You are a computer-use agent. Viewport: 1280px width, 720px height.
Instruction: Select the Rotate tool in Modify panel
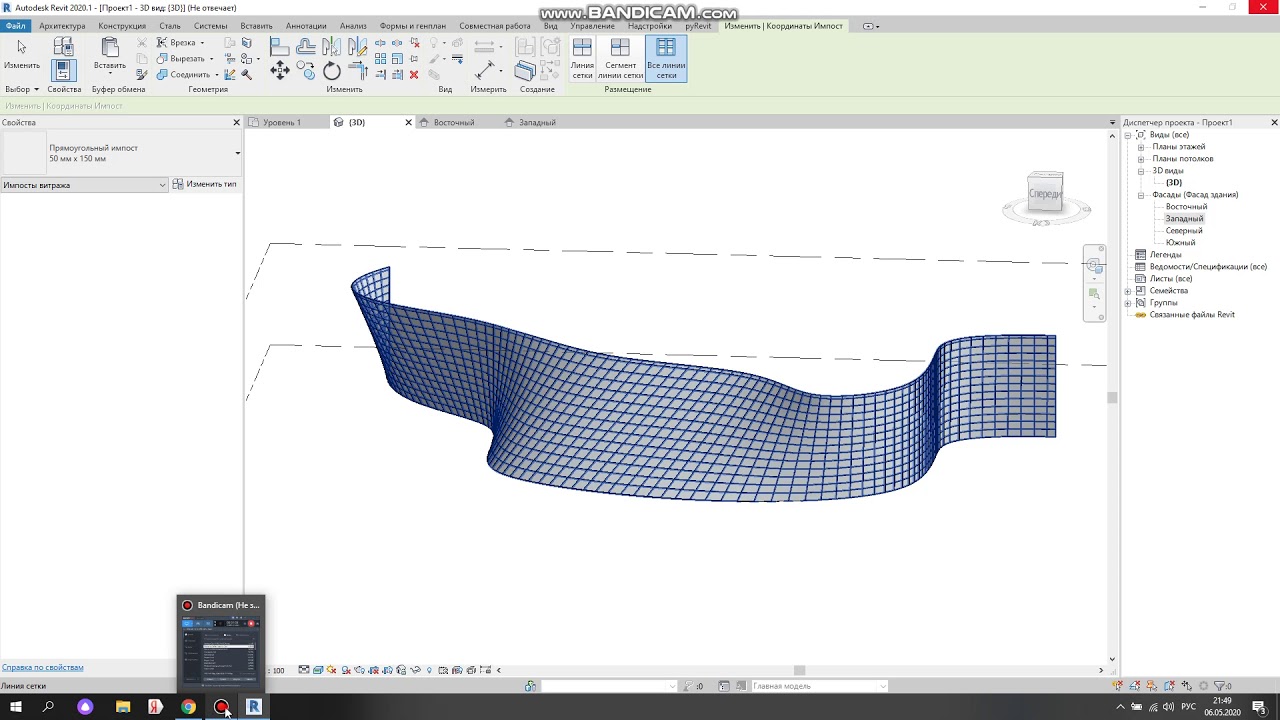click(x=332, y=71)
